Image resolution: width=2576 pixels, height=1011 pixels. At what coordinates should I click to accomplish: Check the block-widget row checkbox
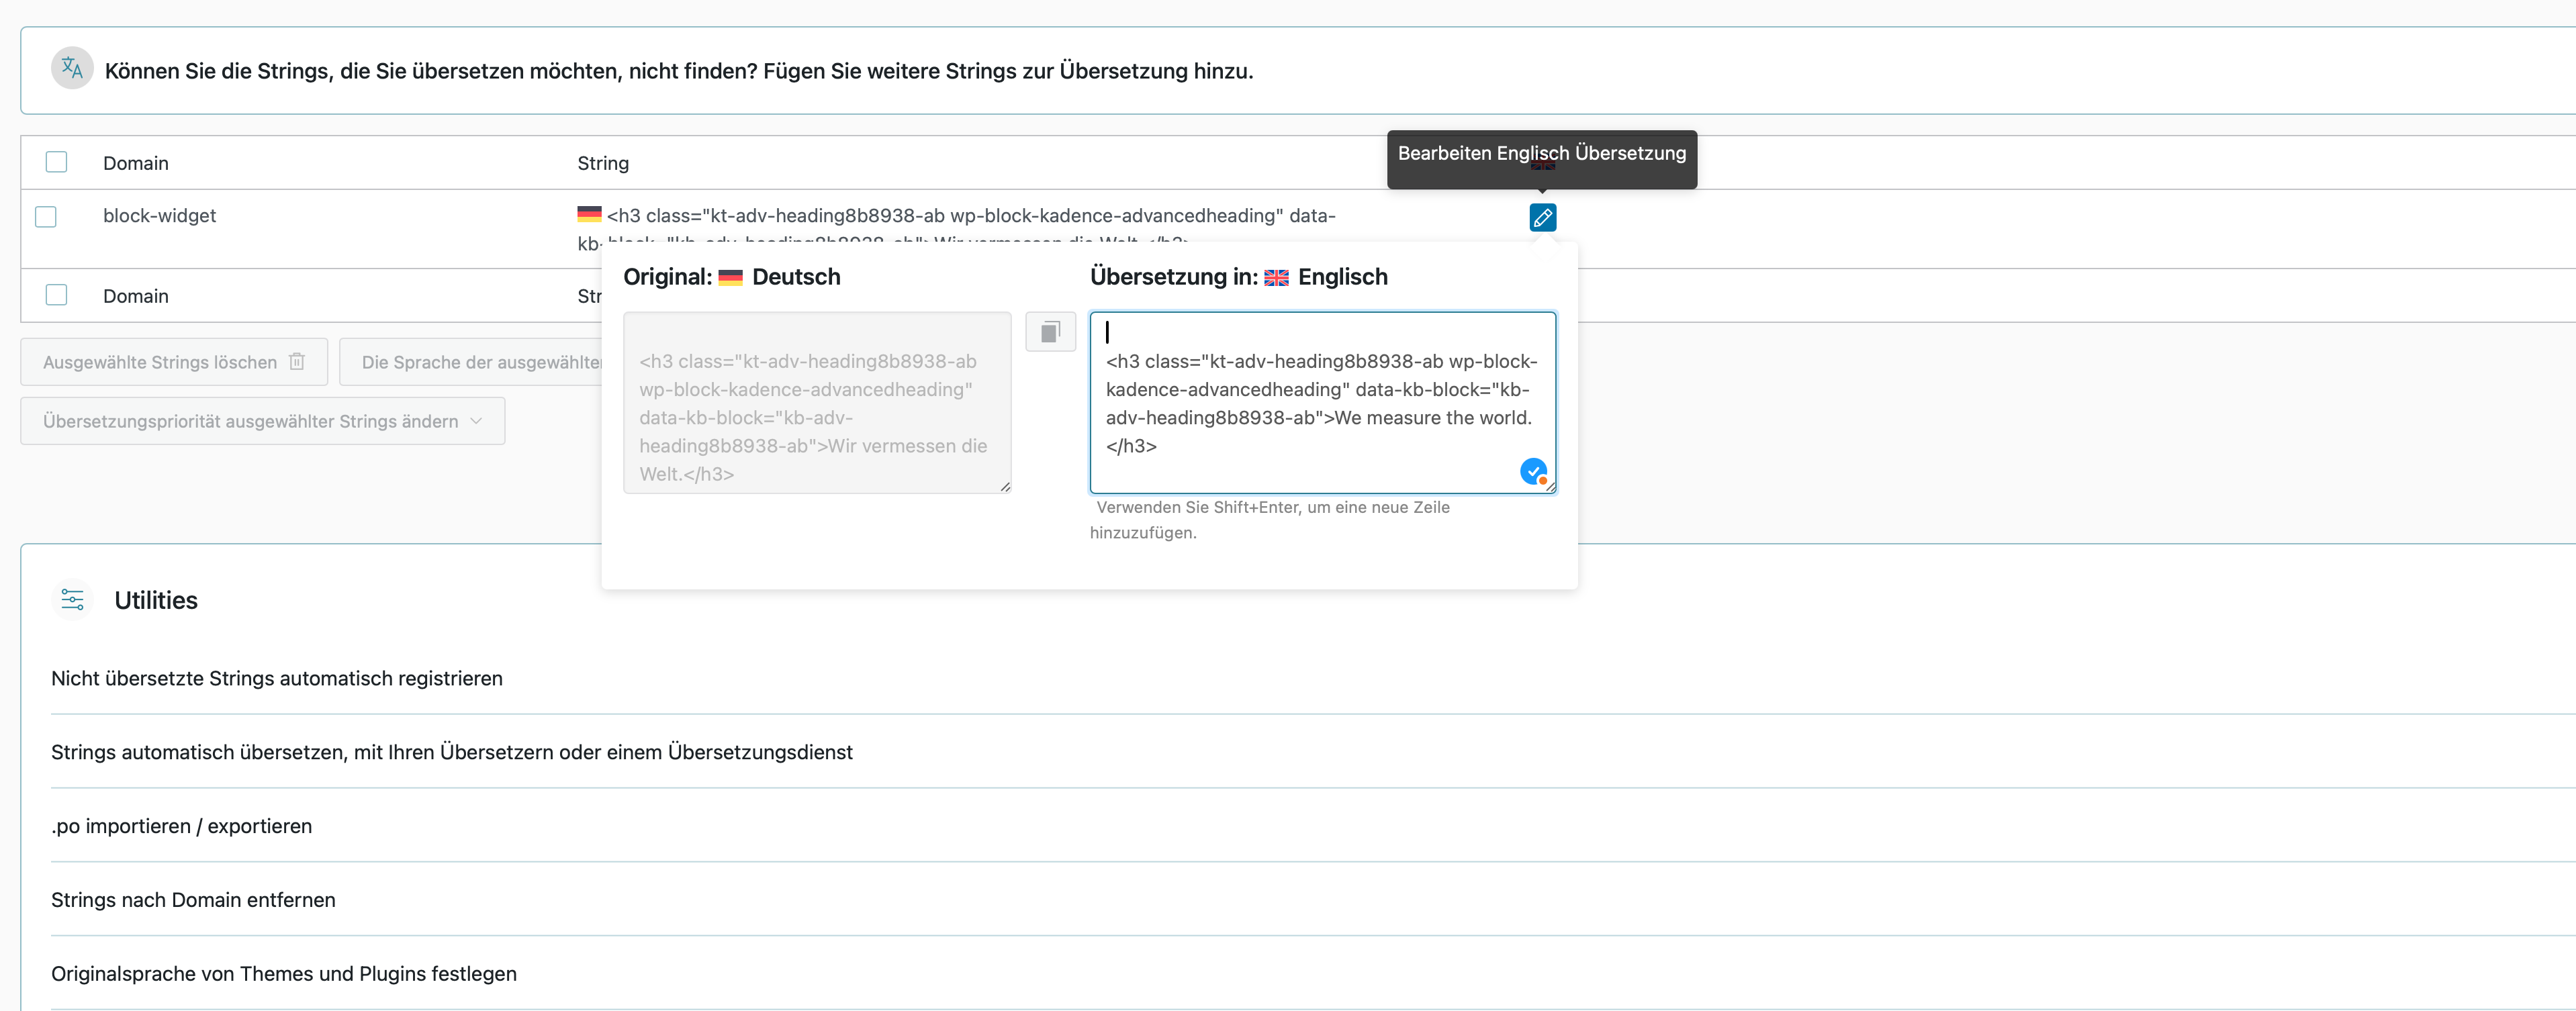click(x=46, y=216)
